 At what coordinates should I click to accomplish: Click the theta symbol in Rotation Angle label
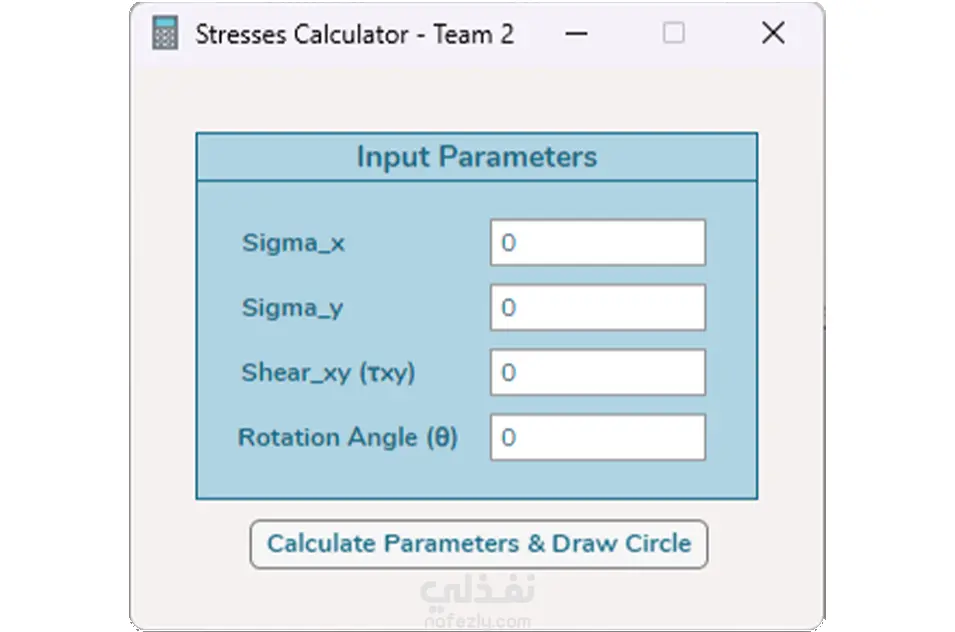tap(442, 438)
